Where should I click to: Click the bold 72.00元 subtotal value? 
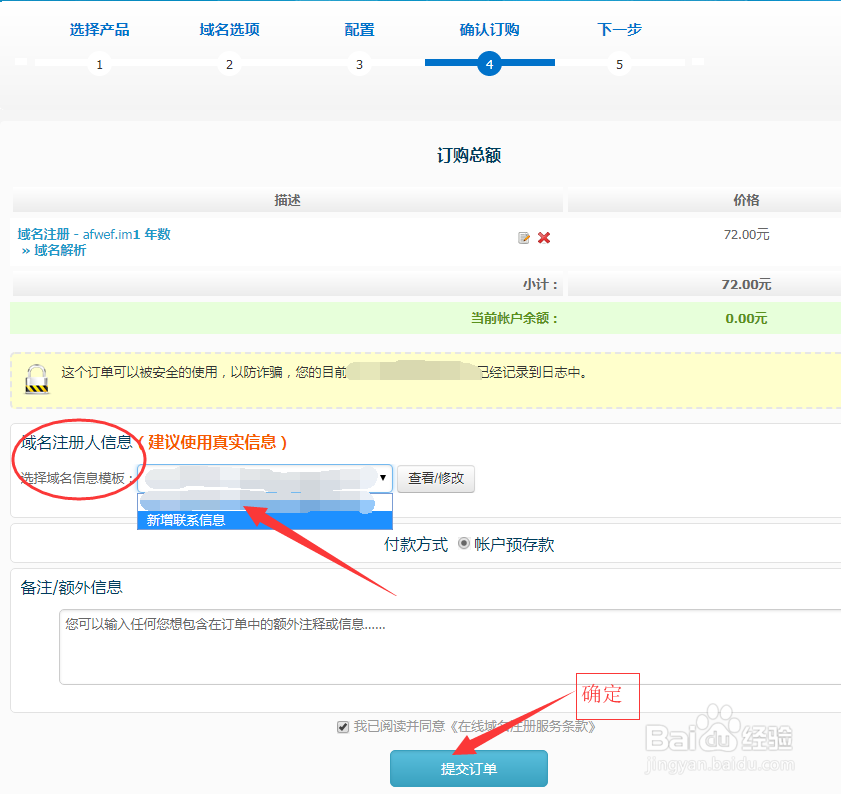click(x=746, y=284)
